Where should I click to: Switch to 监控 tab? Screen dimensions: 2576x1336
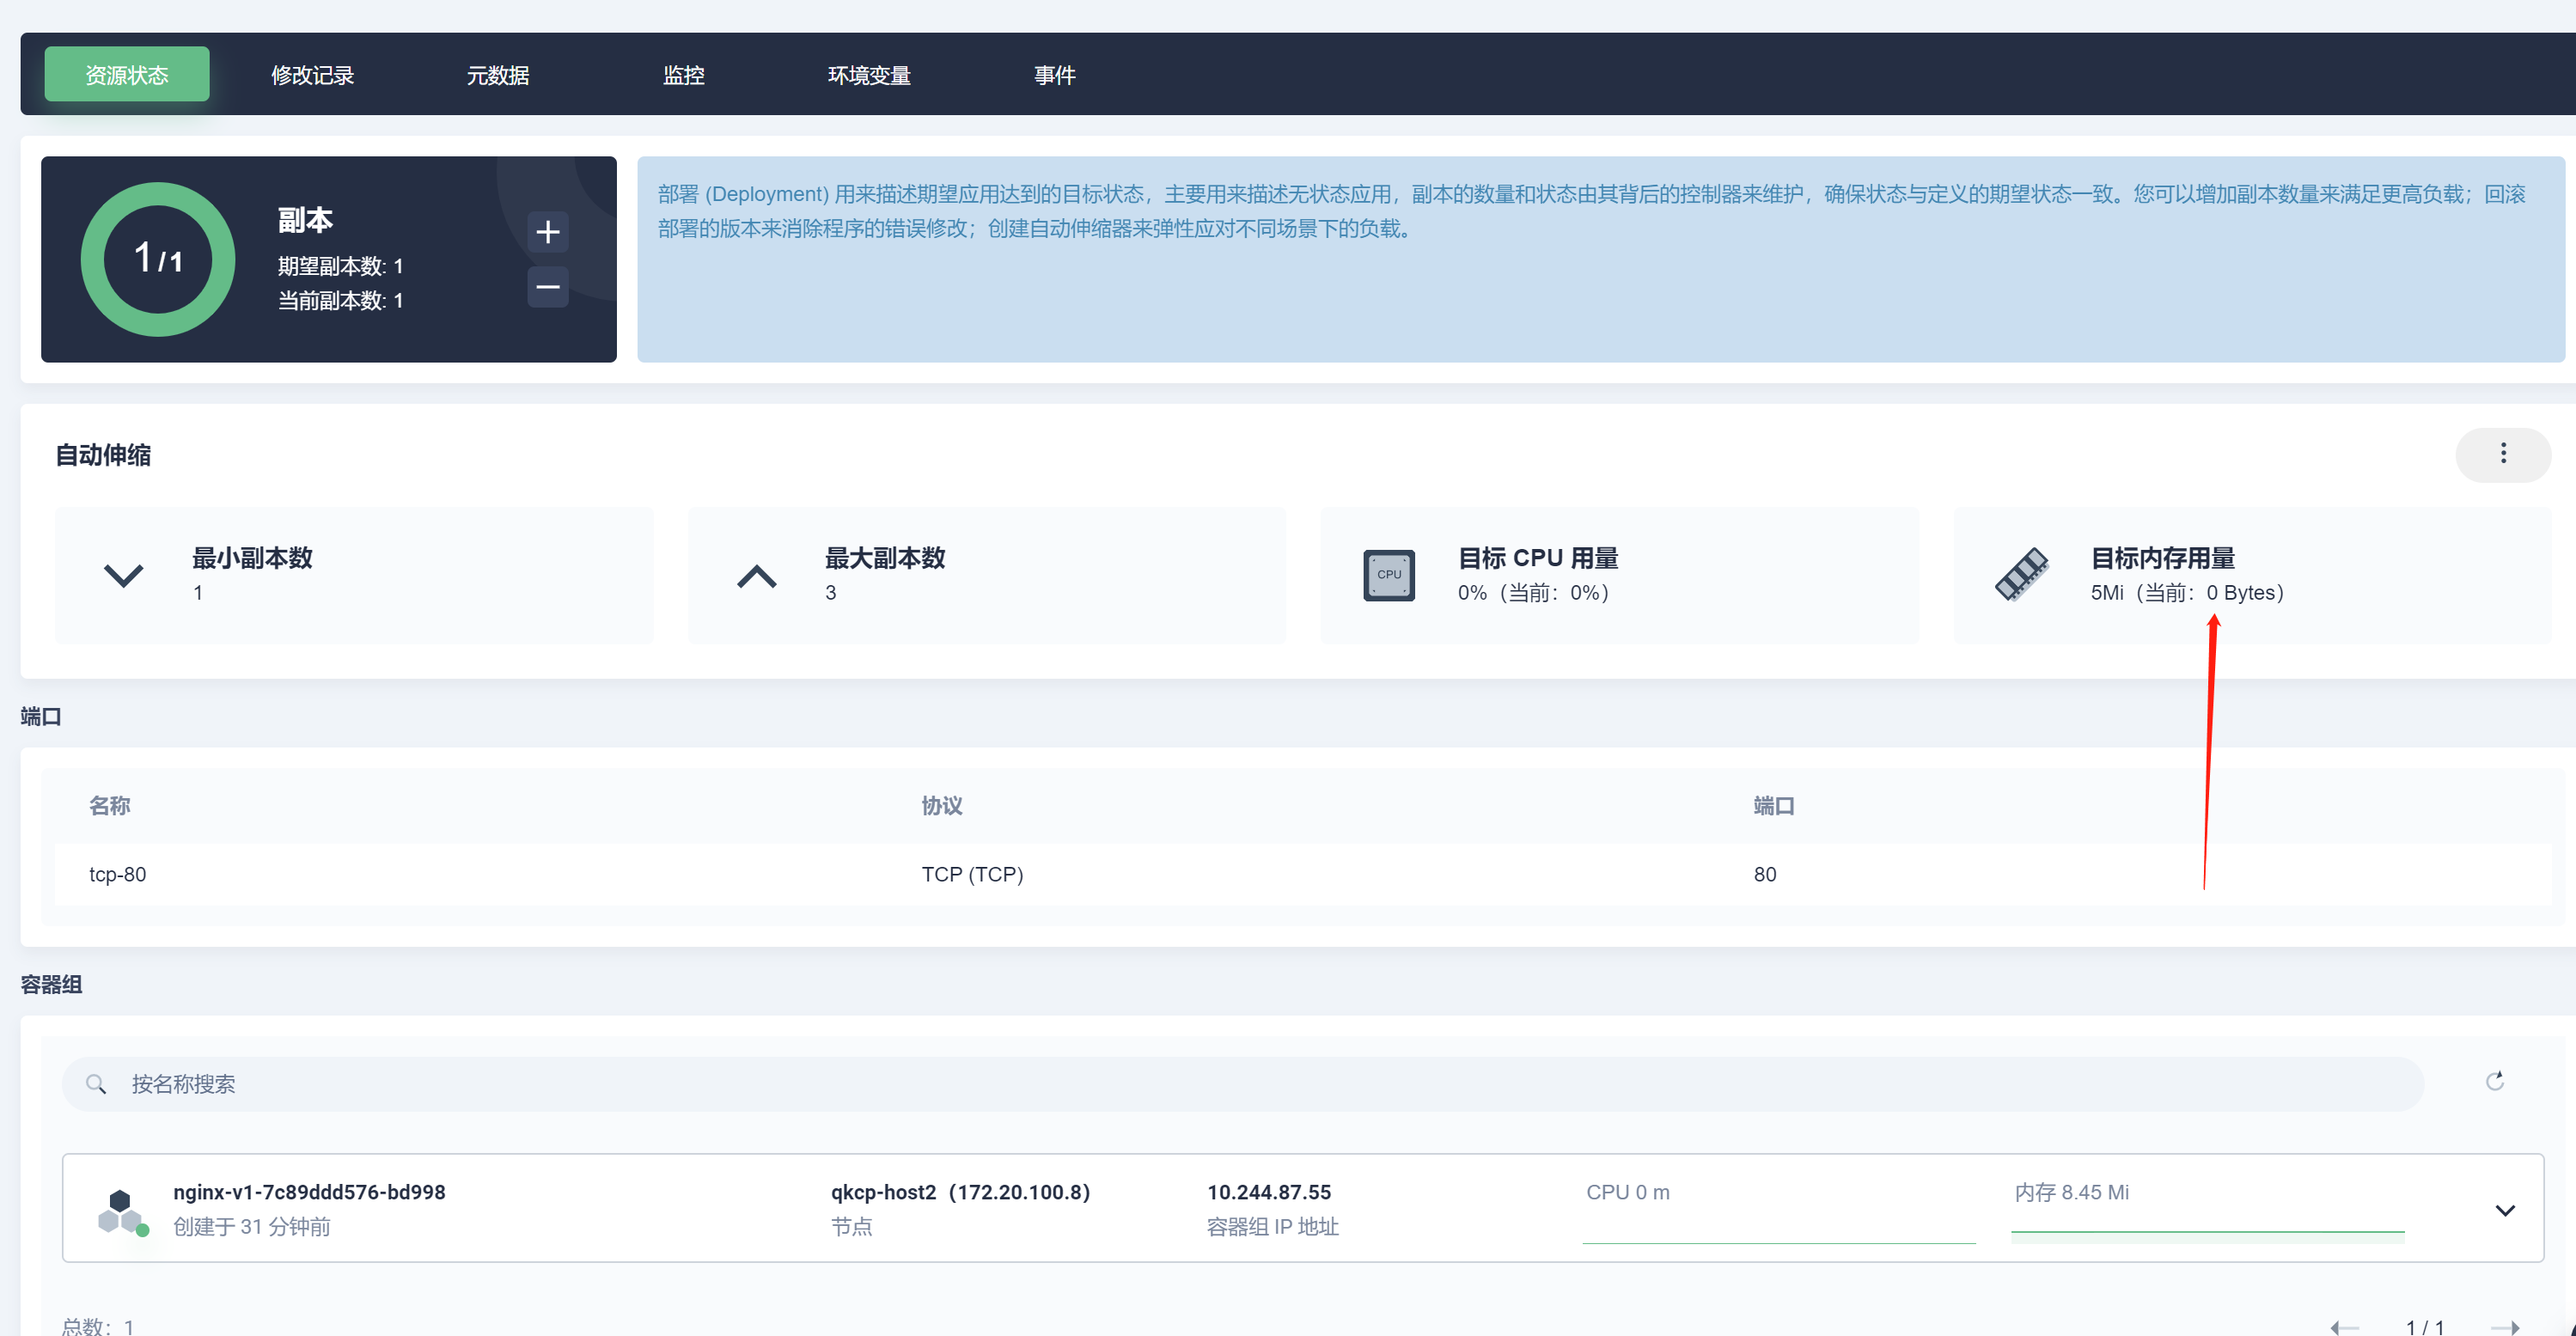click(x=684, y=74)
